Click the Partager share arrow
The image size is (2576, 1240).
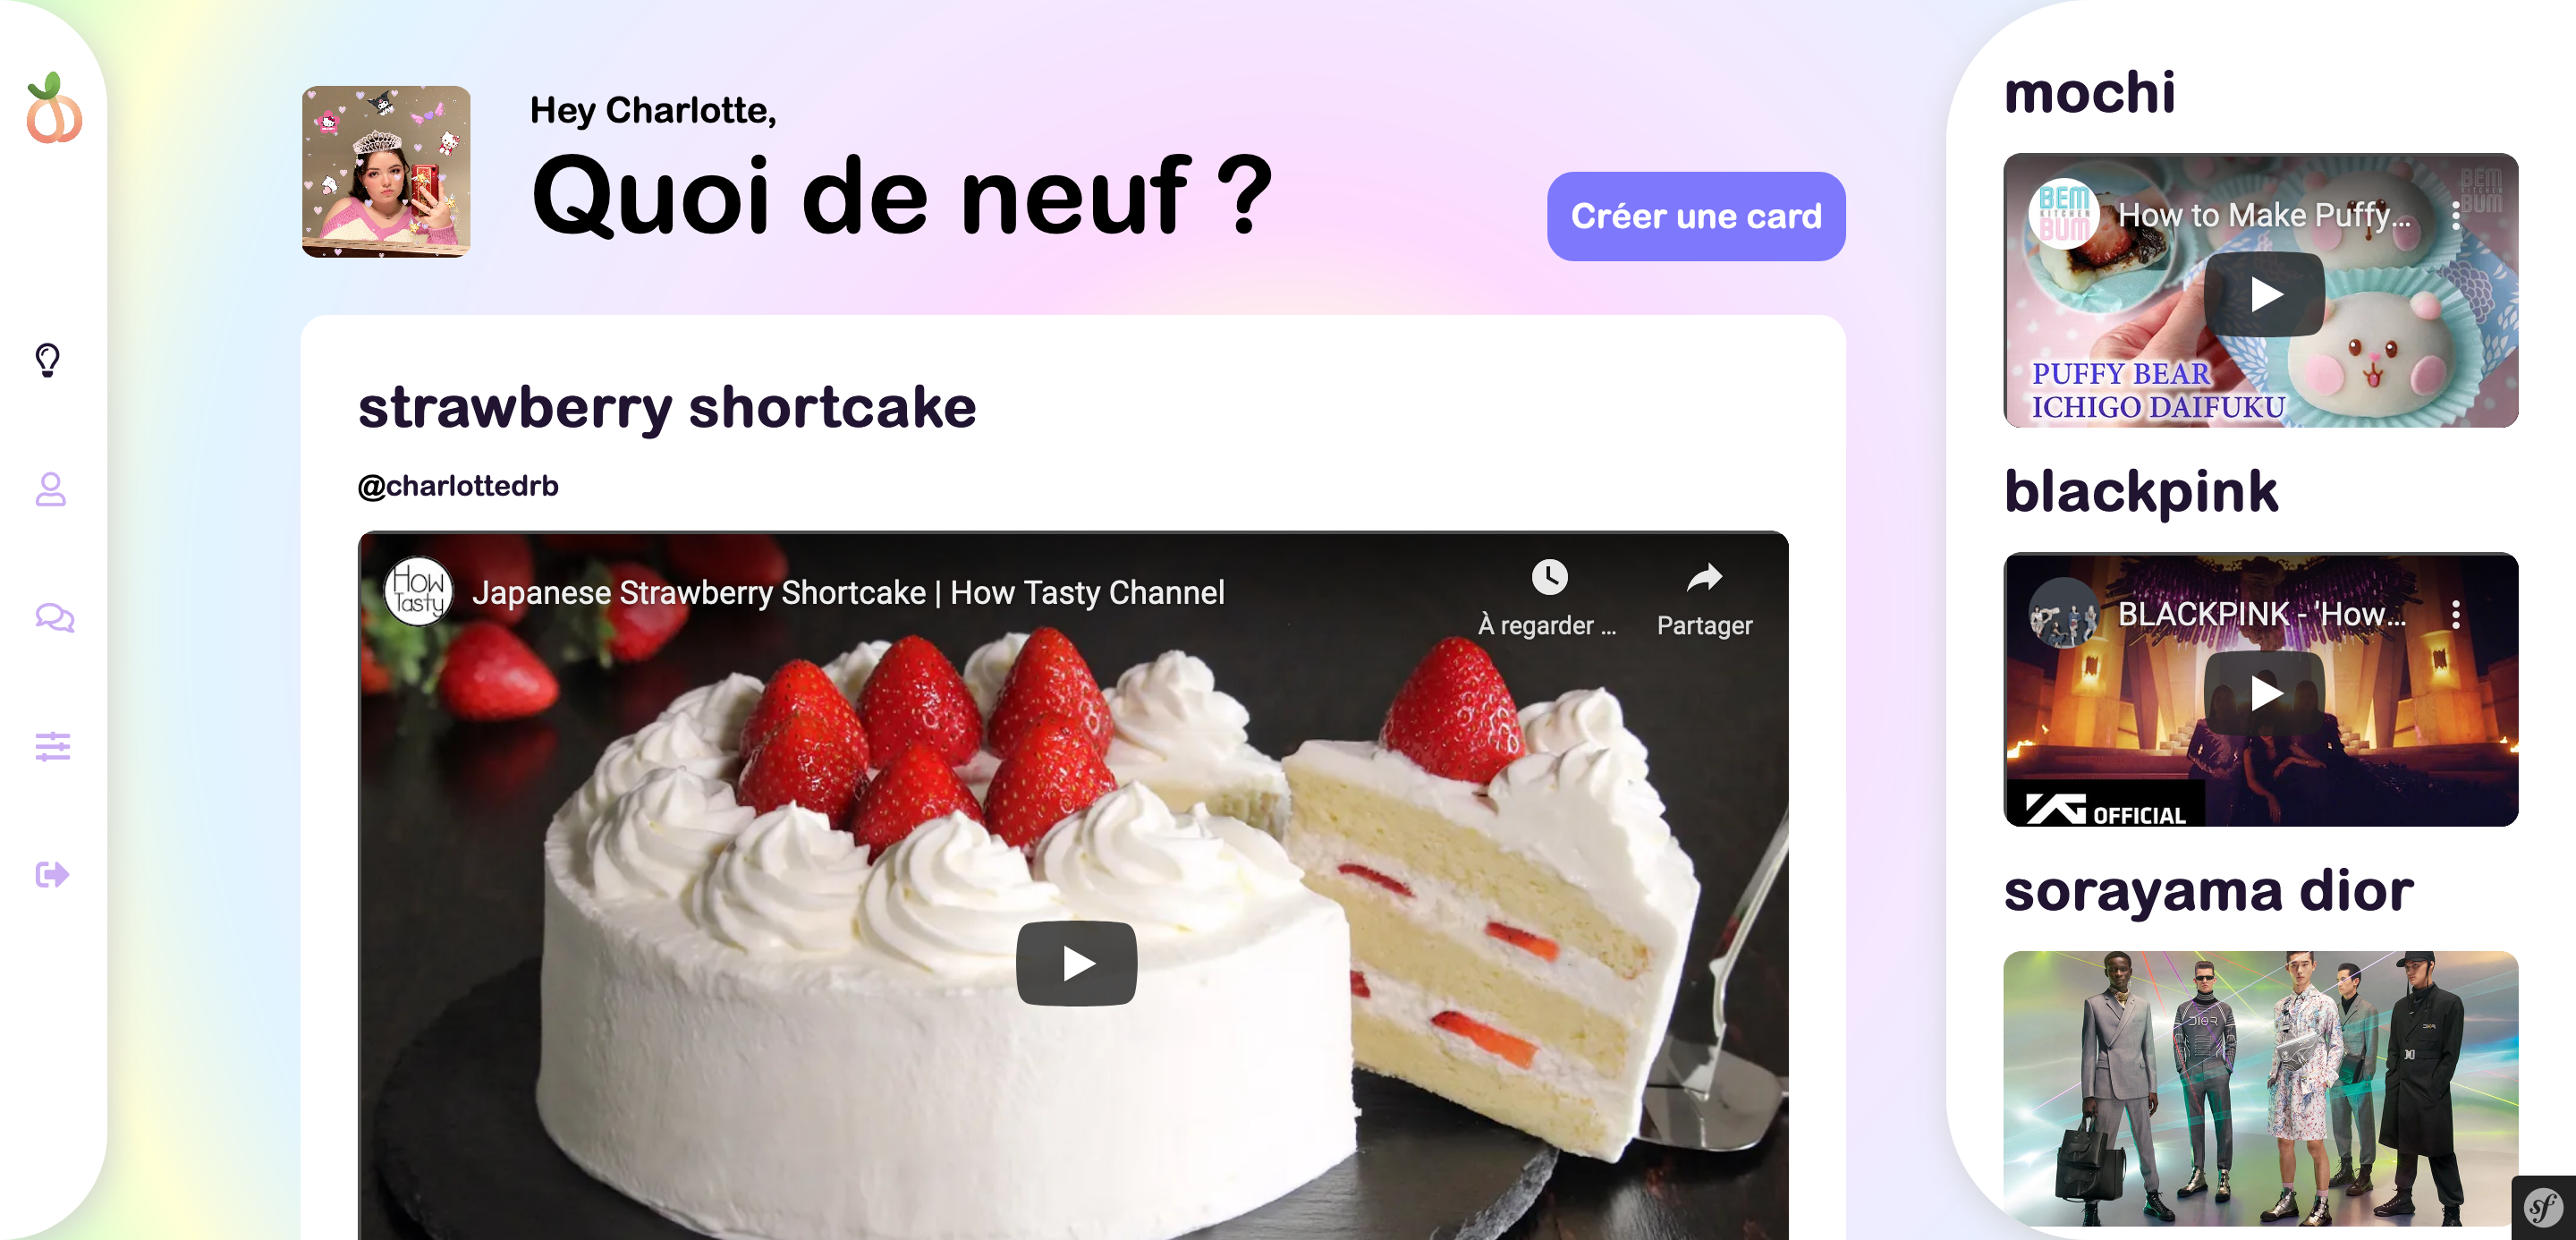[x=1704, y=577]
